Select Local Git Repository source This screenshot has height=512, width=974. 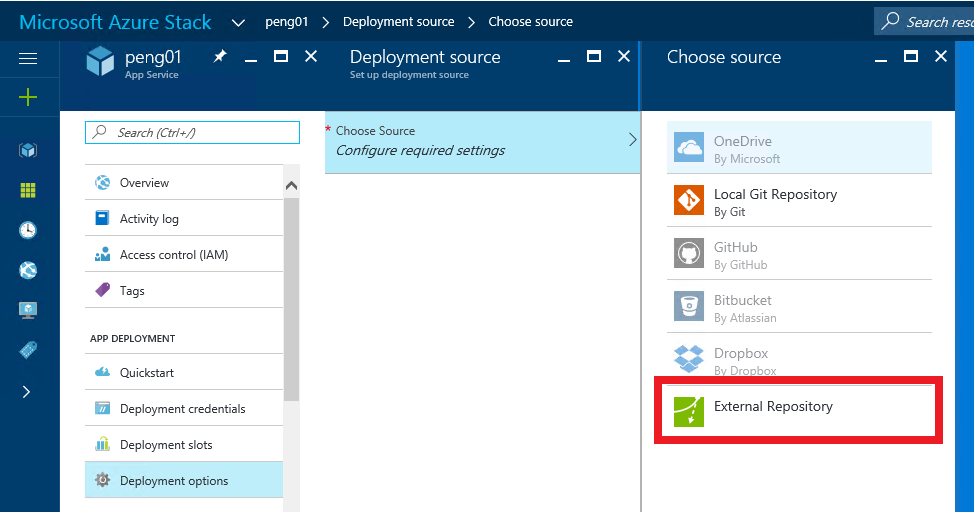pyautogui.click(x=799, y=201)
